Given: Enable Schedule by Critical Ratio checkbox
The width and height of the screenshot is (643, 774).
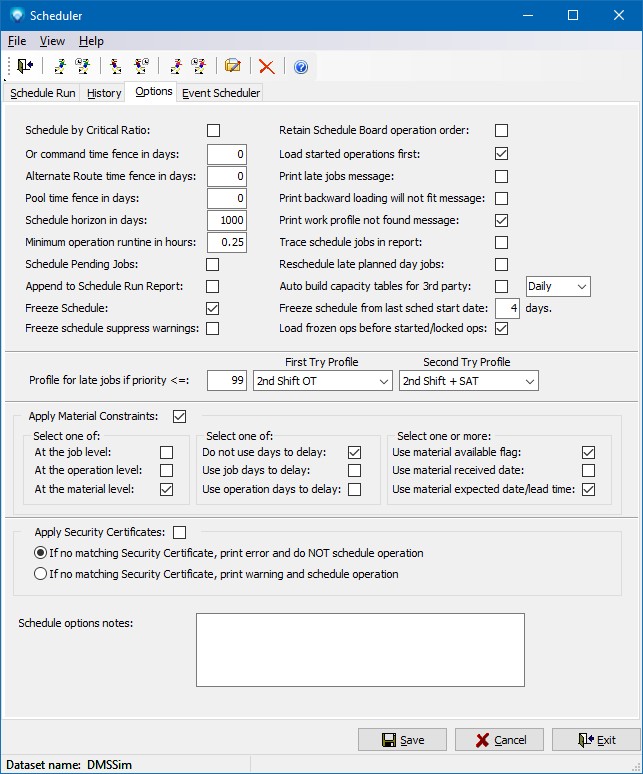Looking at the screenshot, I should pyautogui.click(x=213, y=131).
